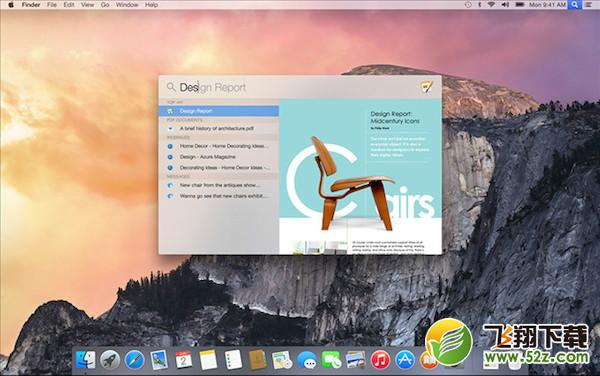Select 'A brief history of architecture.pdf'
This screenshot has width=600, height=376.
point(218,129)
